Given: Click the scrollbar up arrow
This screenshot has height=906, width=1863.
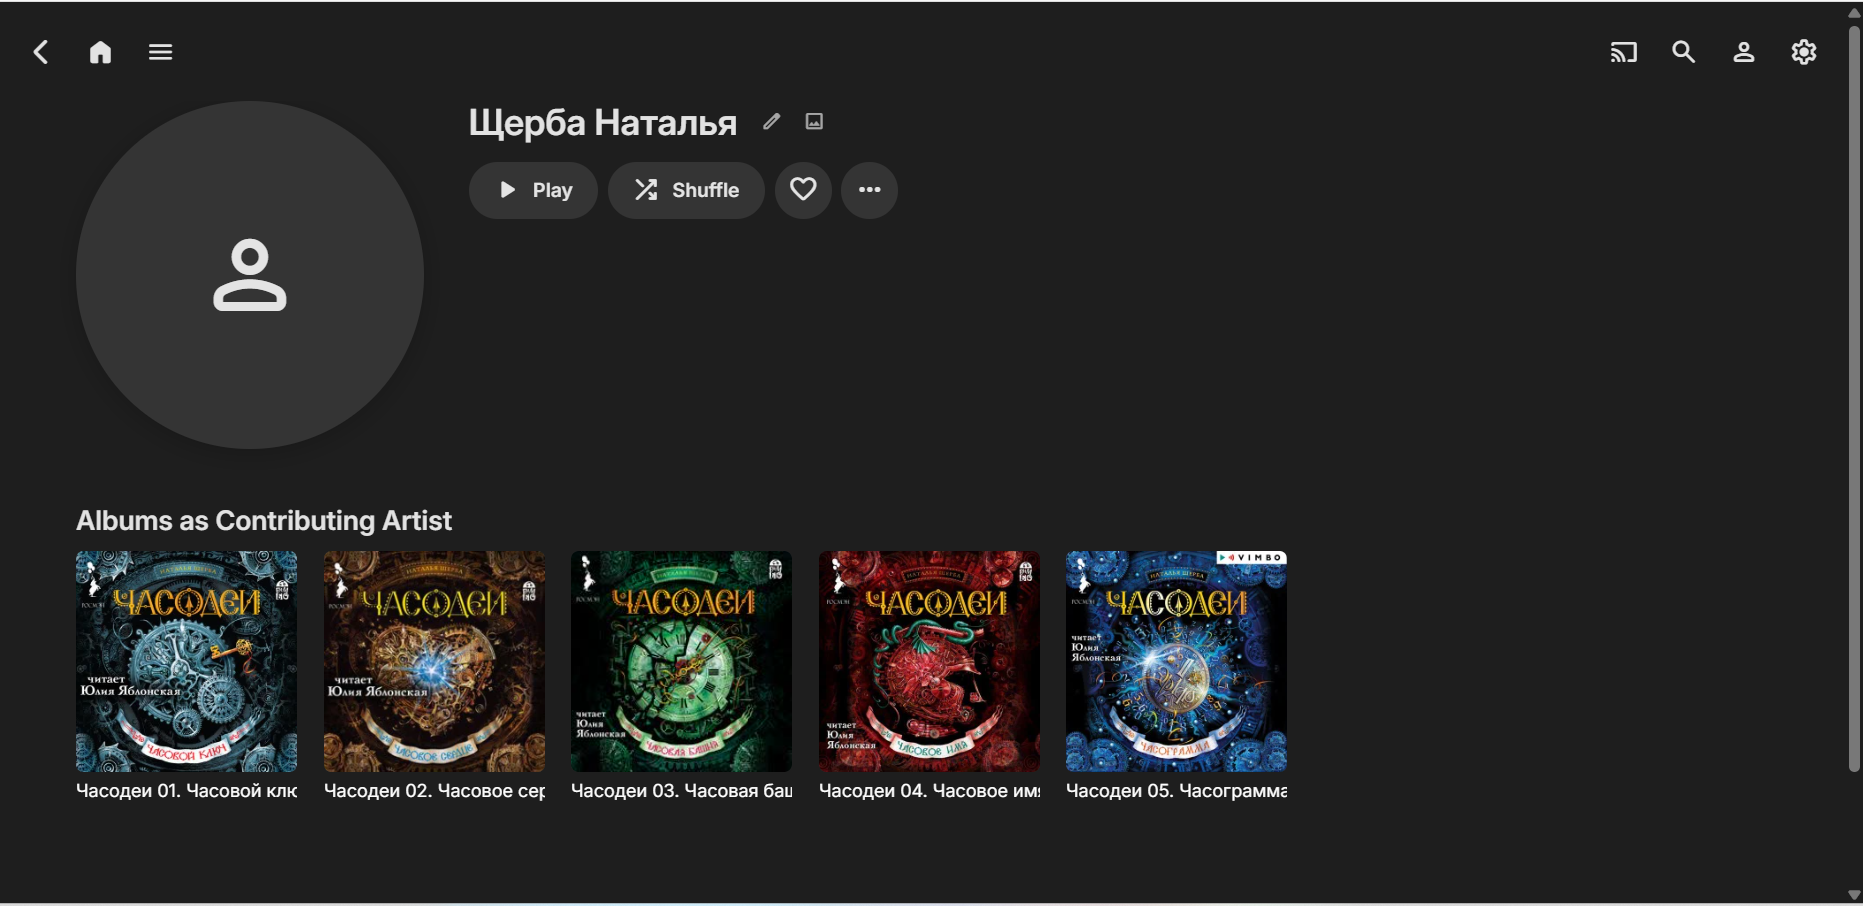Looking at the screenshot, I should [x=1854, y=12].
